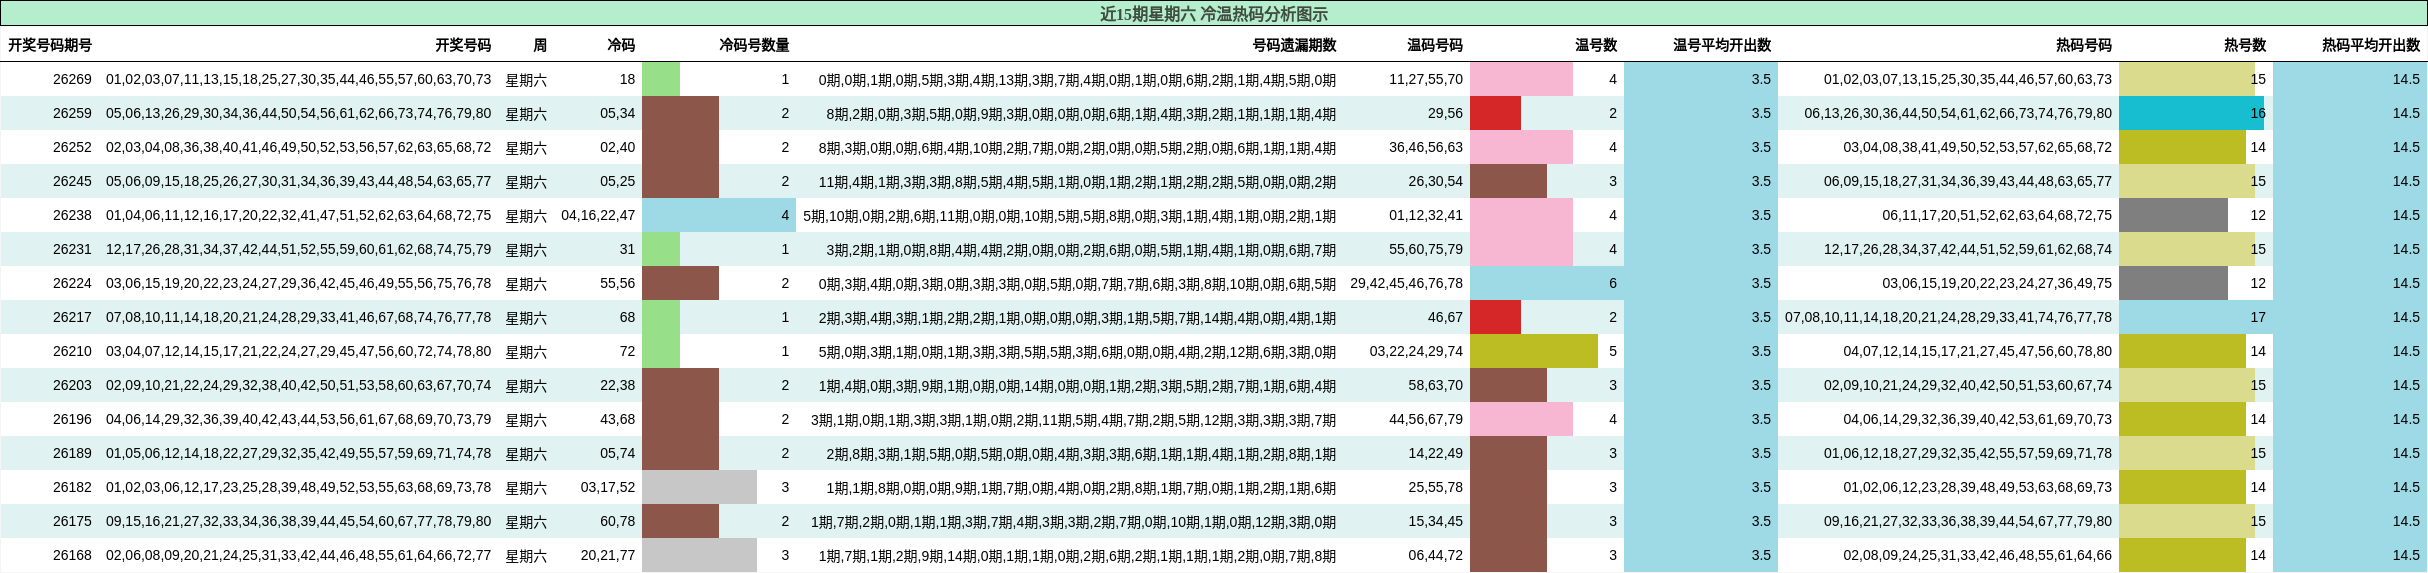Click warm codes 29,42,45,46,76,78
This screenshot has height=573, width=2428.
point(1406,283)
